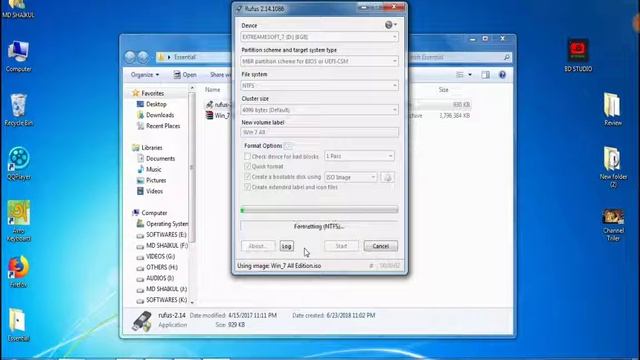Open the Essential folder on desktop
This screenshot has width=640, height=360.
[18, 325]
